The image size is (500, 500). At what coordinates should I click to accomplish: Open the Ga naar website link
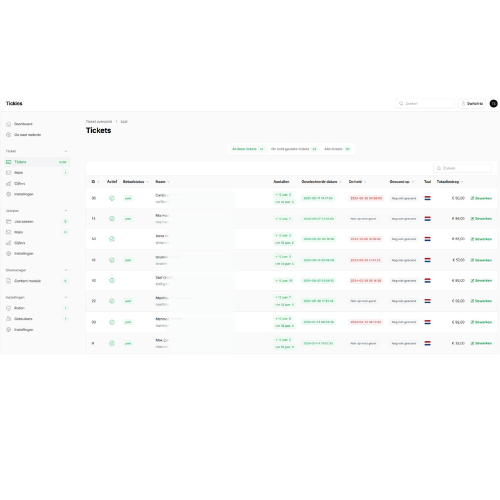click(27, 135)
